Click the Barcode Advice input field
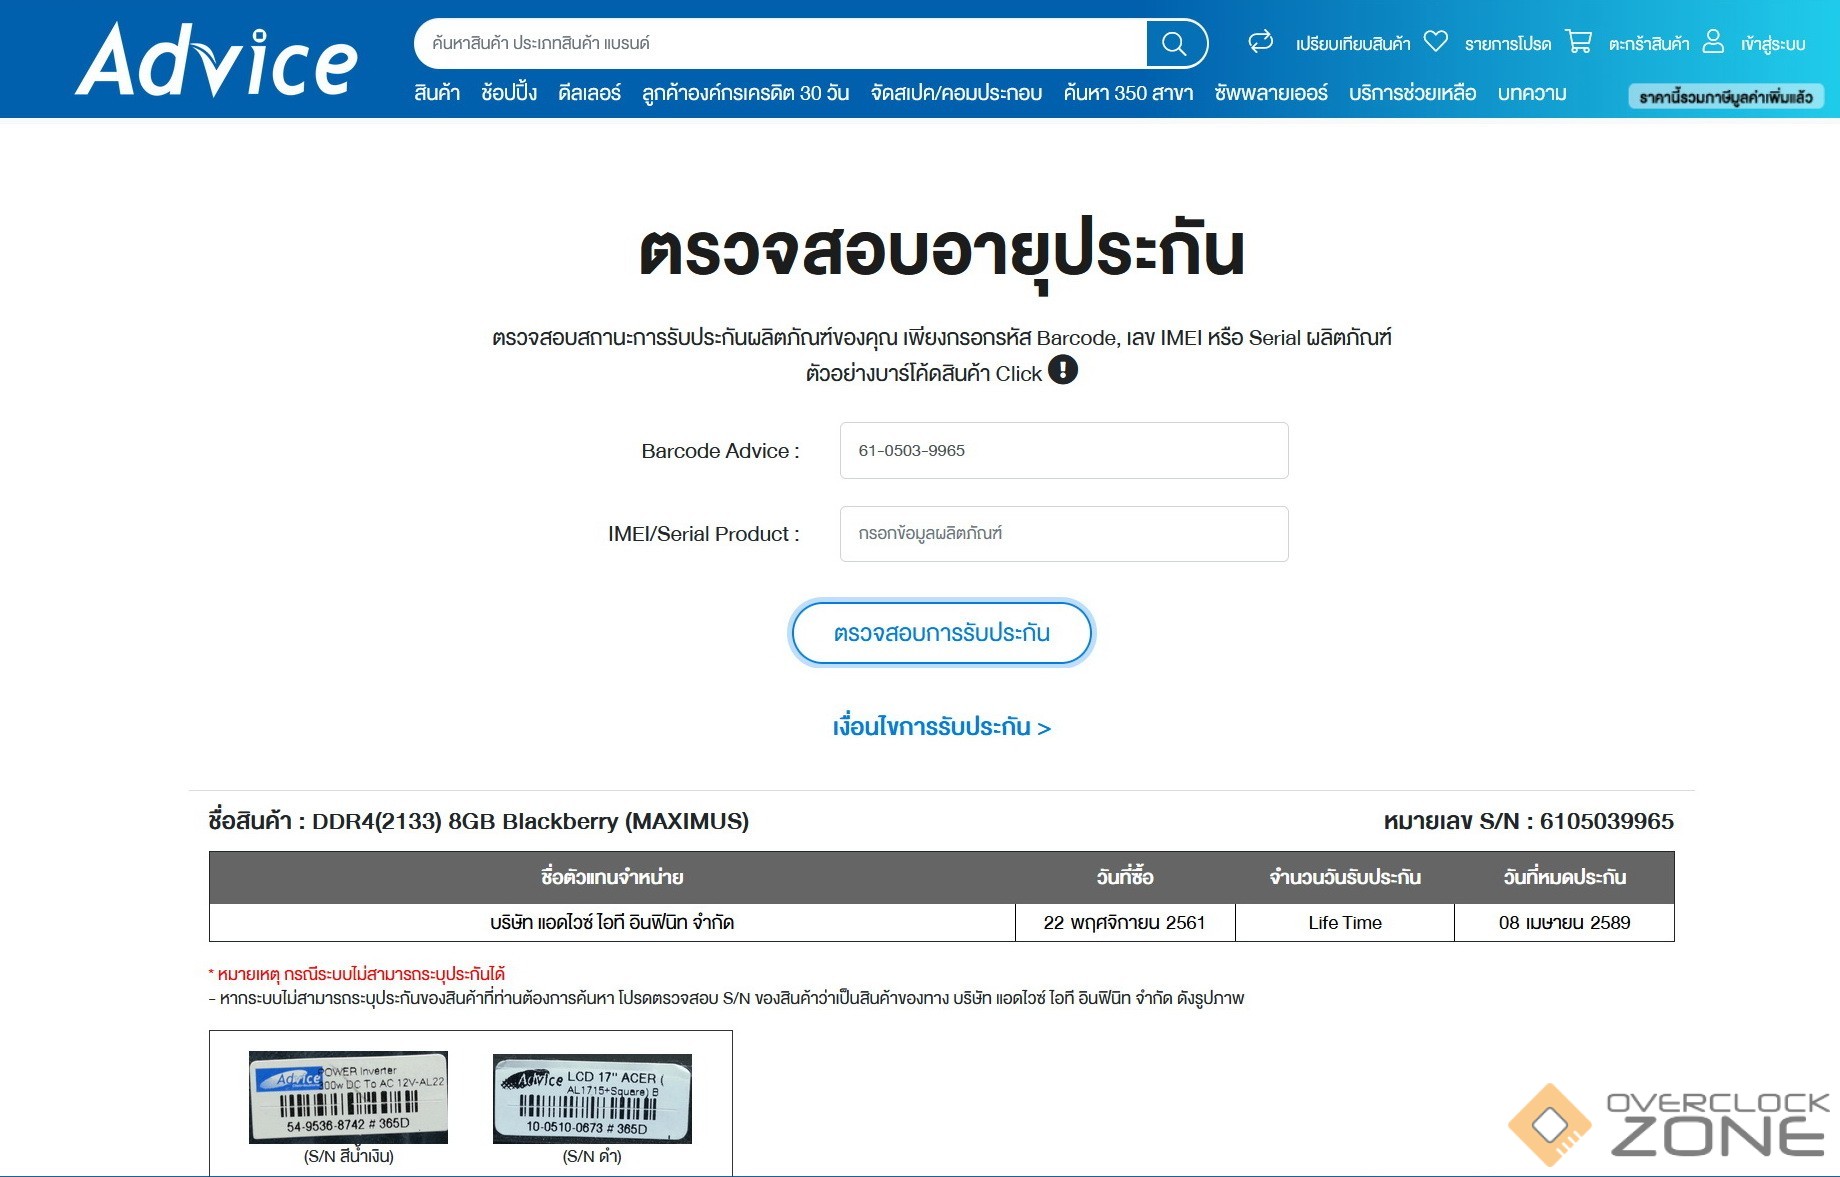This screenshot has width=1840, height=1177. click(x=1064, y=451)
